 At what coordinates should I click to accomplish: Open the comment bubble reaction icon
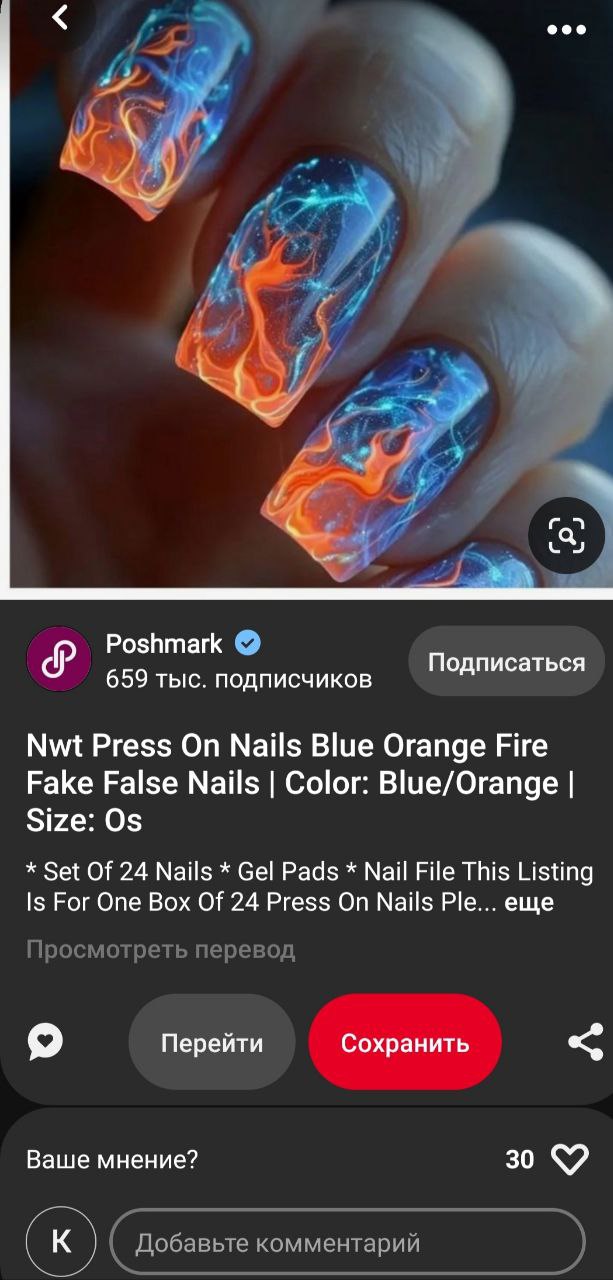(x=45, y=1042)
